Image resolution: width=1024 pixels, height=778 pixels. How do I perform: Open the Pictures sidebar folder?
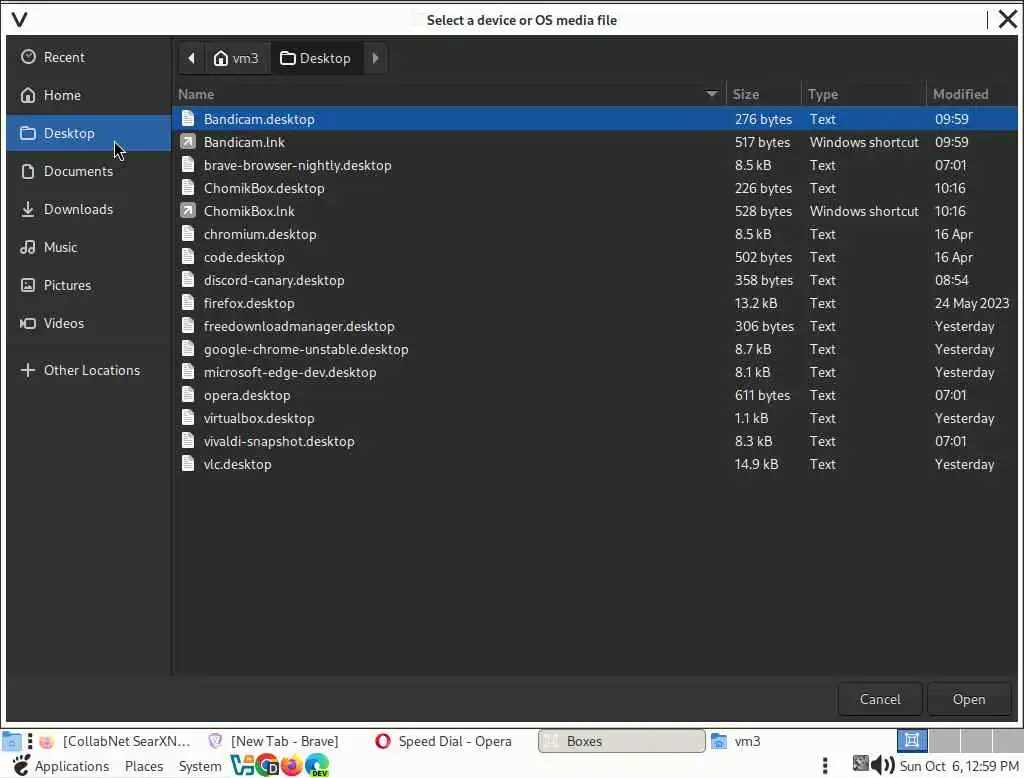88,285
